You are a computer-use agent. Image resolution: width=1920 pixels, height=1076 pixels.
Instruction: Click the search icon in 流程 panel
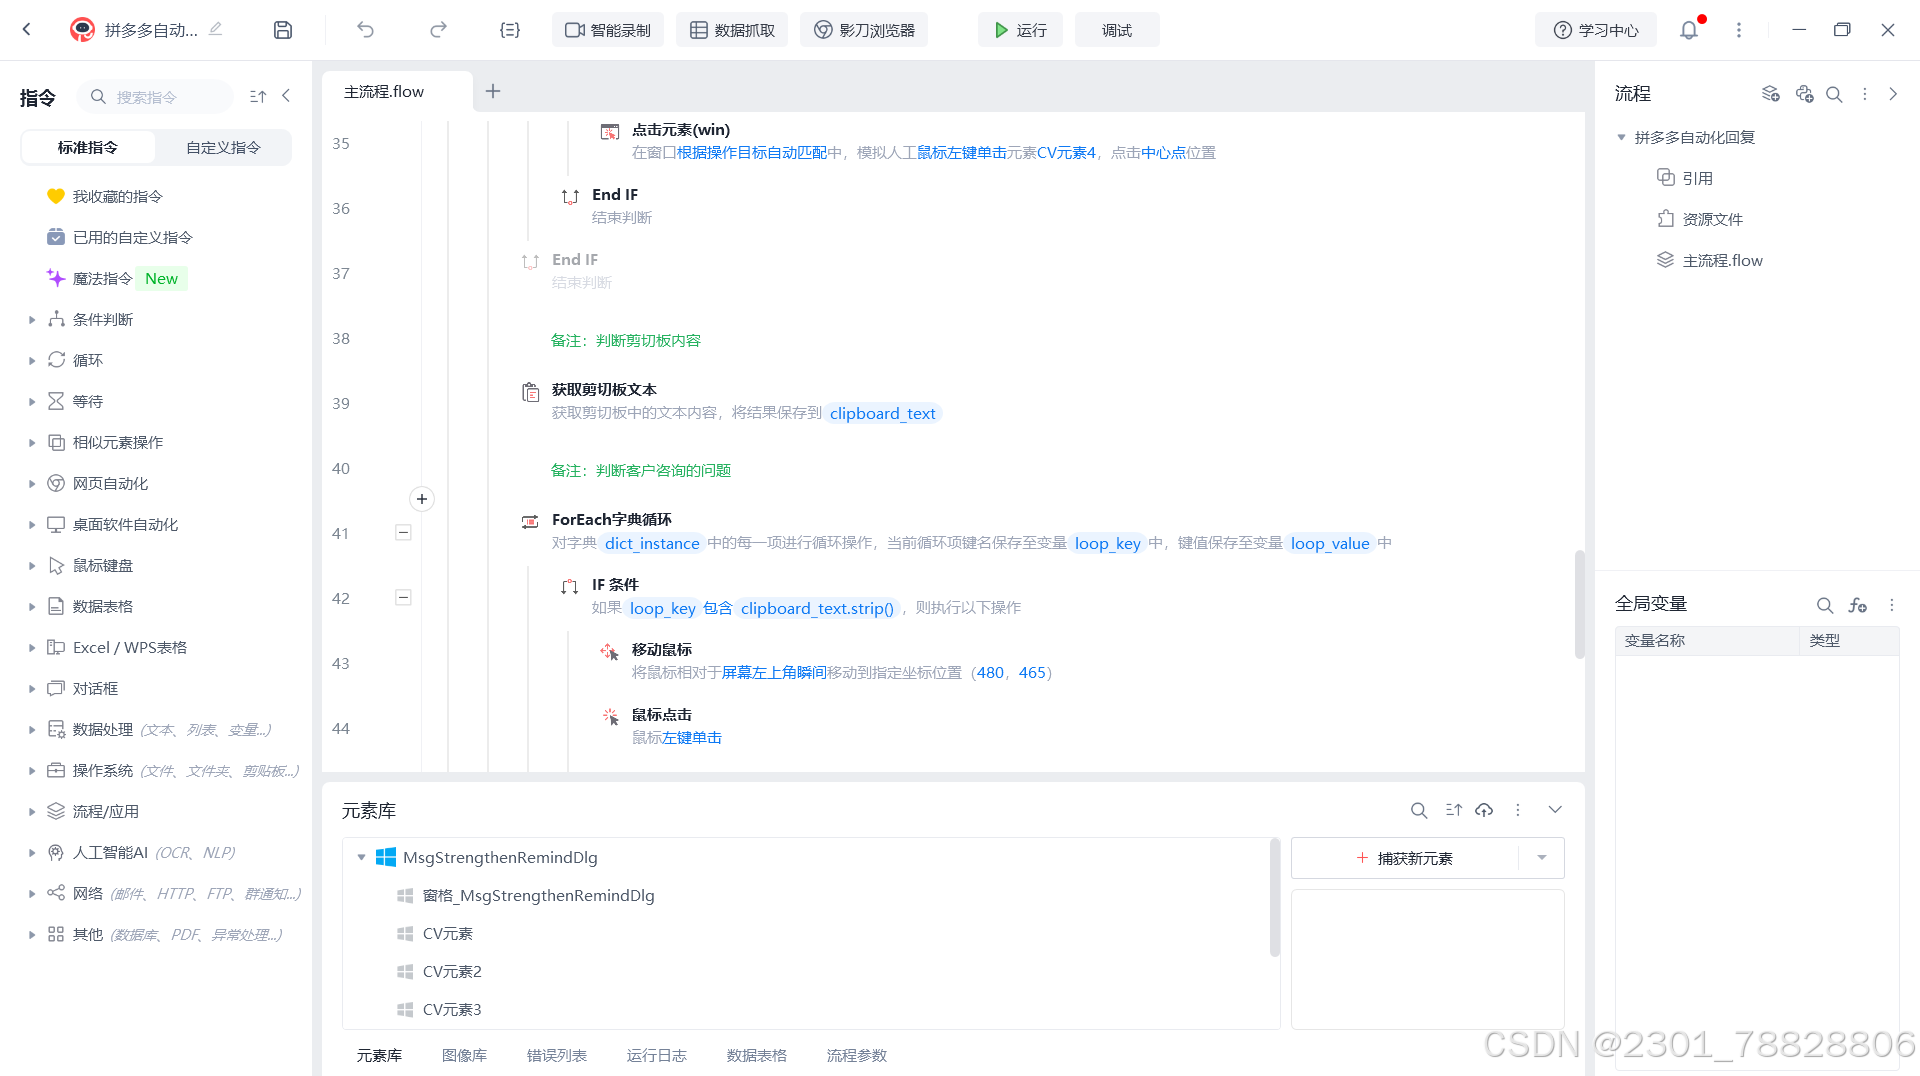1834,94
